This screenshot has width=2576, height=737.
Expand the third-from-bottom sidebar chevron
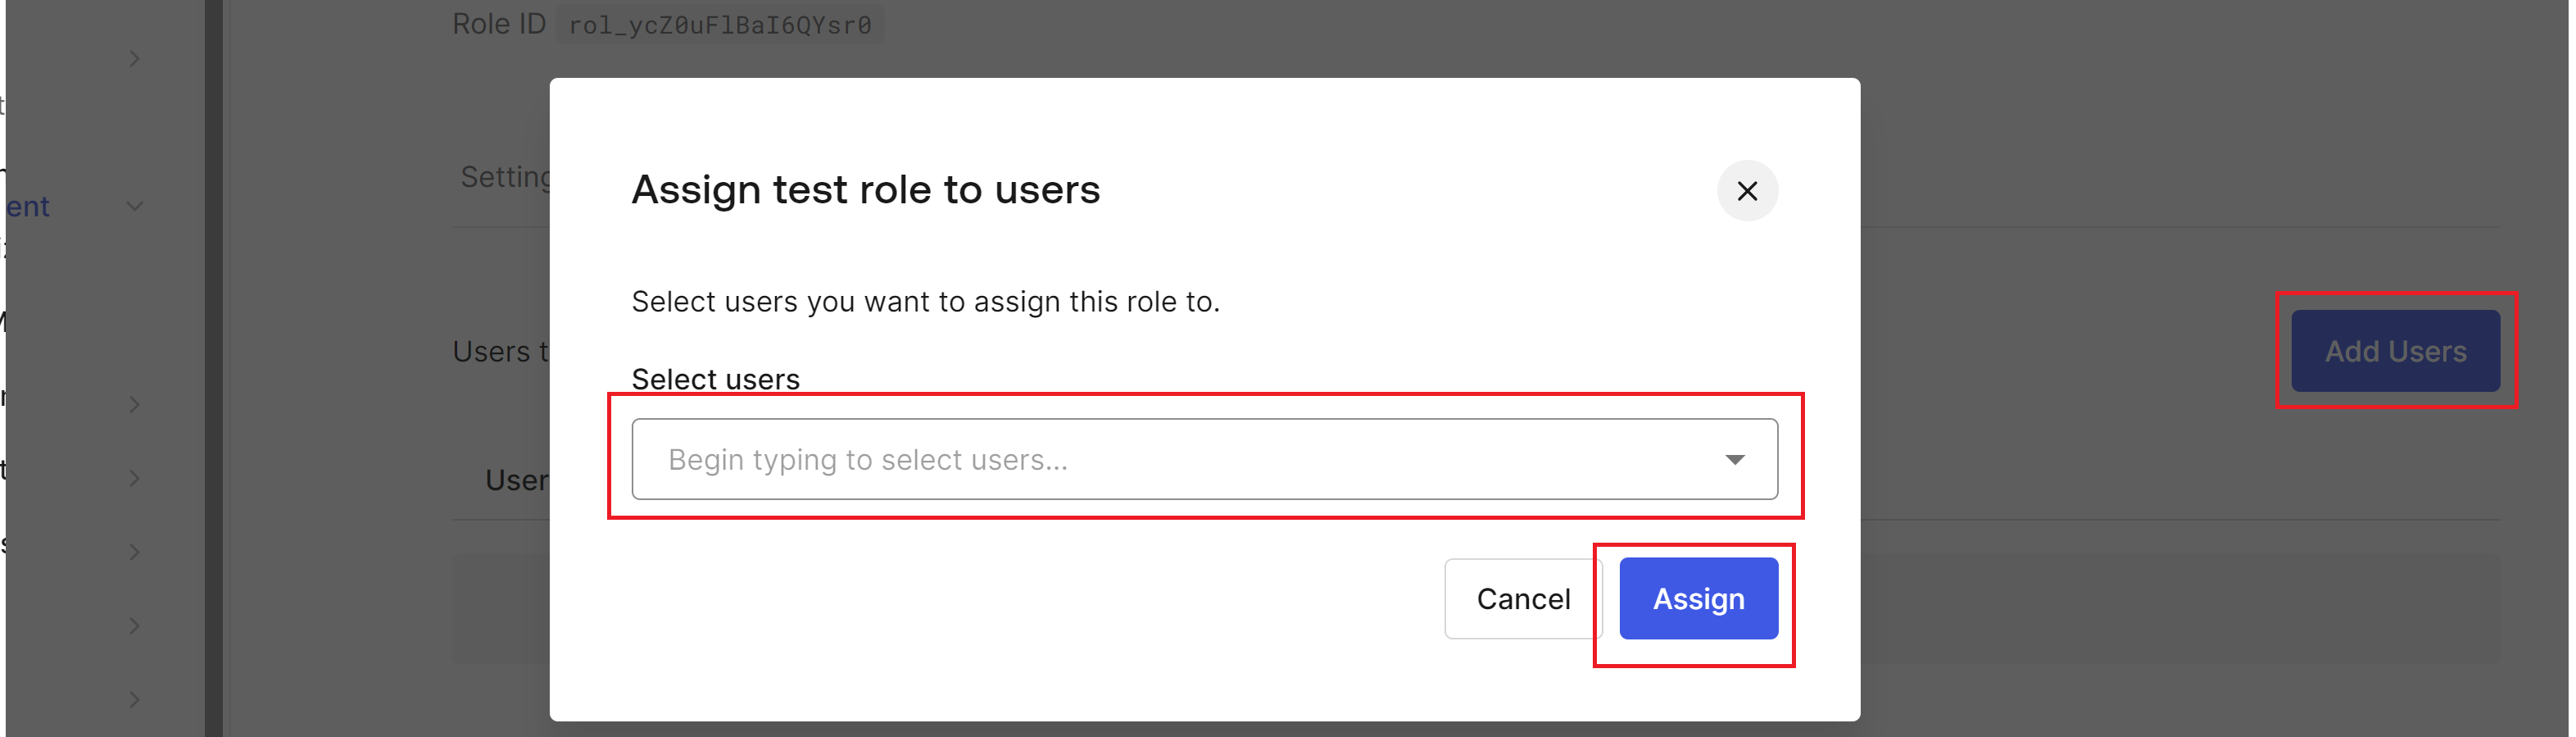pos(135,552)
